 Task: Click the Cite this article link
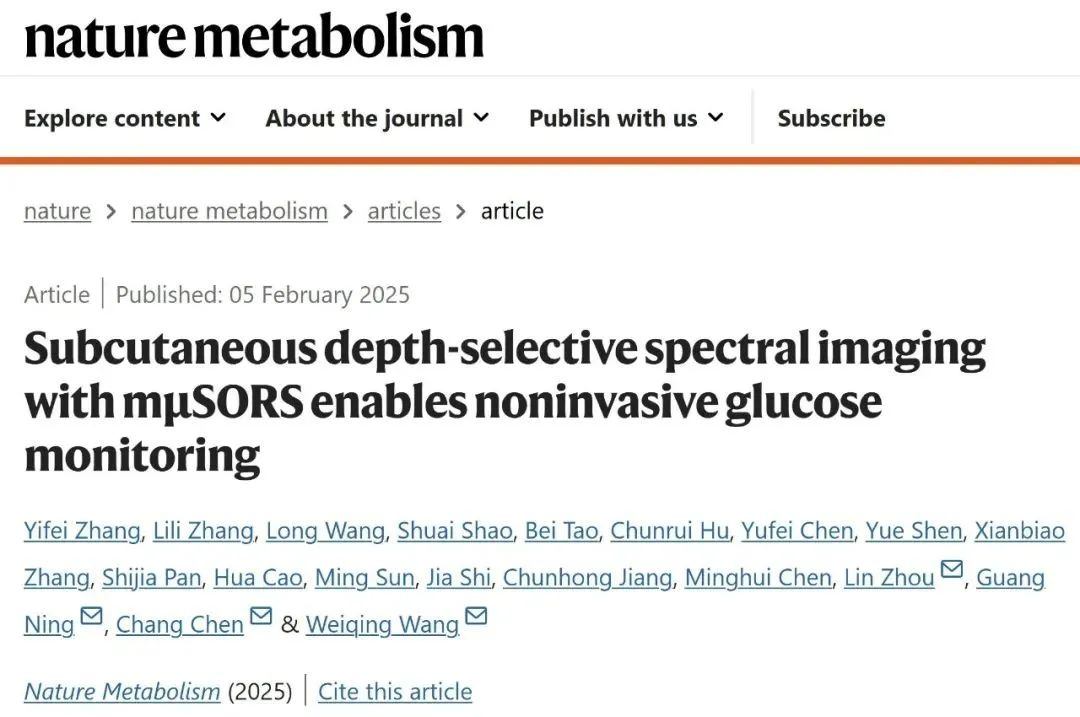tap(395, 691)
